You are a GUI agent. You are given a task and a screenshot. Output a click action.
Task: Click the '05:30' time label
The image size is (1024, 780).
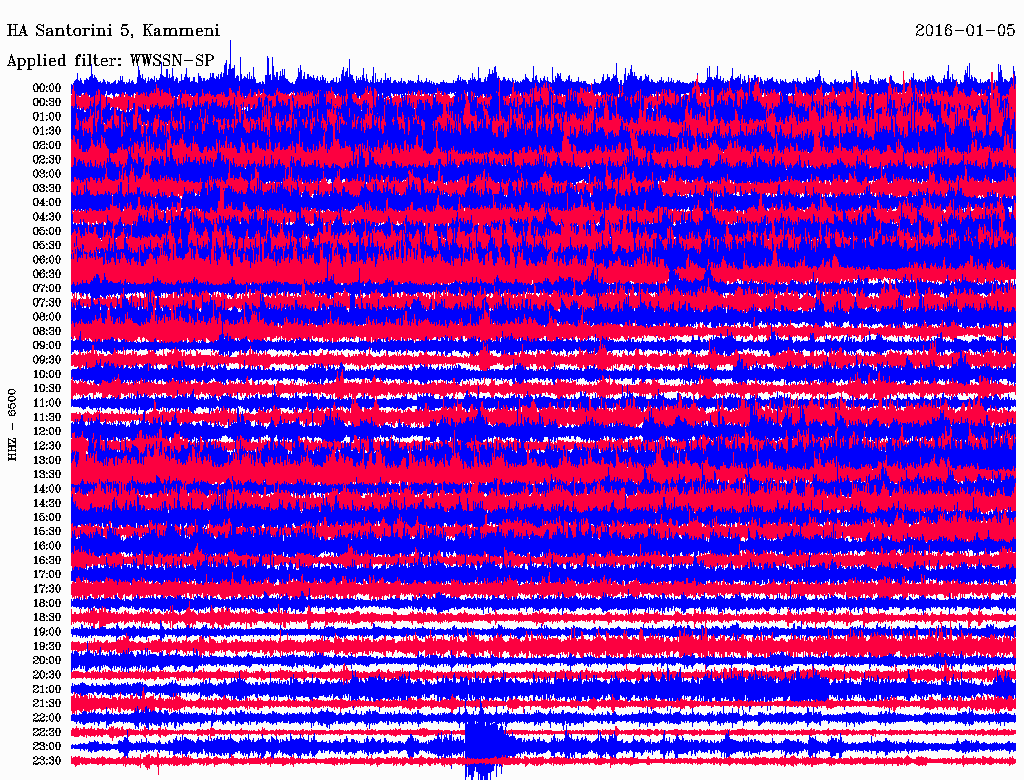[x=47, y=246]
